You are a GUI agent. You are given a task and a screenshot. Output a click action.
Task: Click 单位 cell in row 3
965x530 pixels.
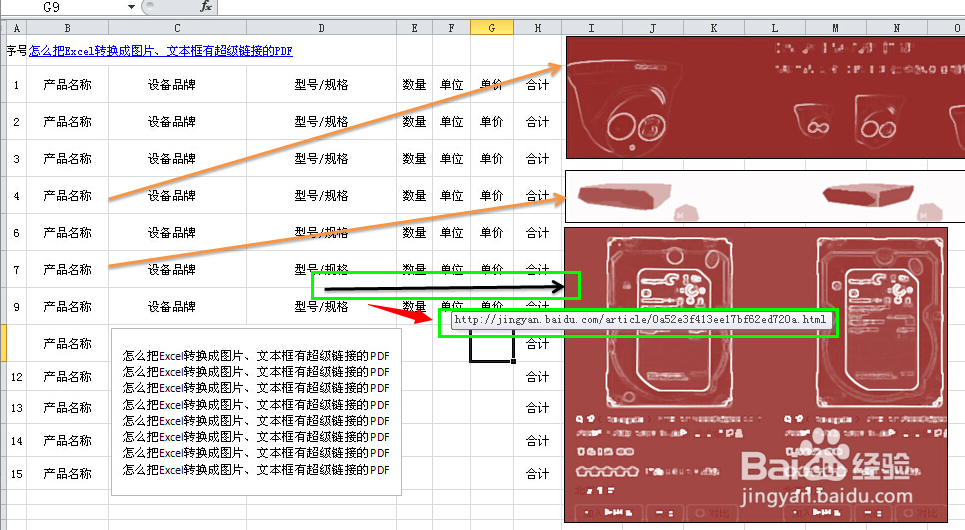tap(451, 158)
